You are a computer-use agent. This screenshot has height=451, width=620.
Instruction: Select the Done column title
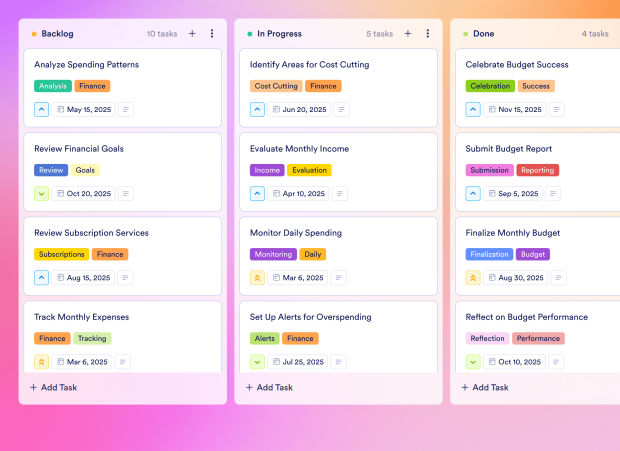[x=492, y=33]
